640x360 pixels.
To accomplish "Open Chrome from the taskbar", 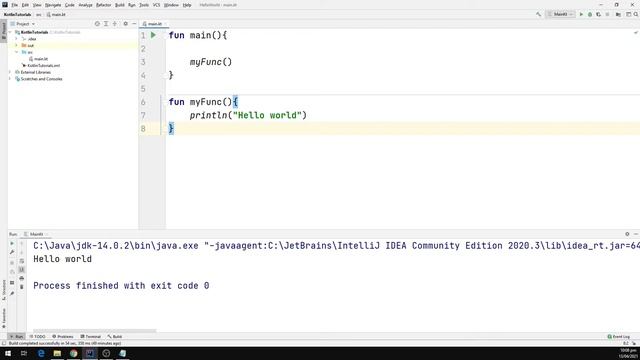I will (73, 353).
